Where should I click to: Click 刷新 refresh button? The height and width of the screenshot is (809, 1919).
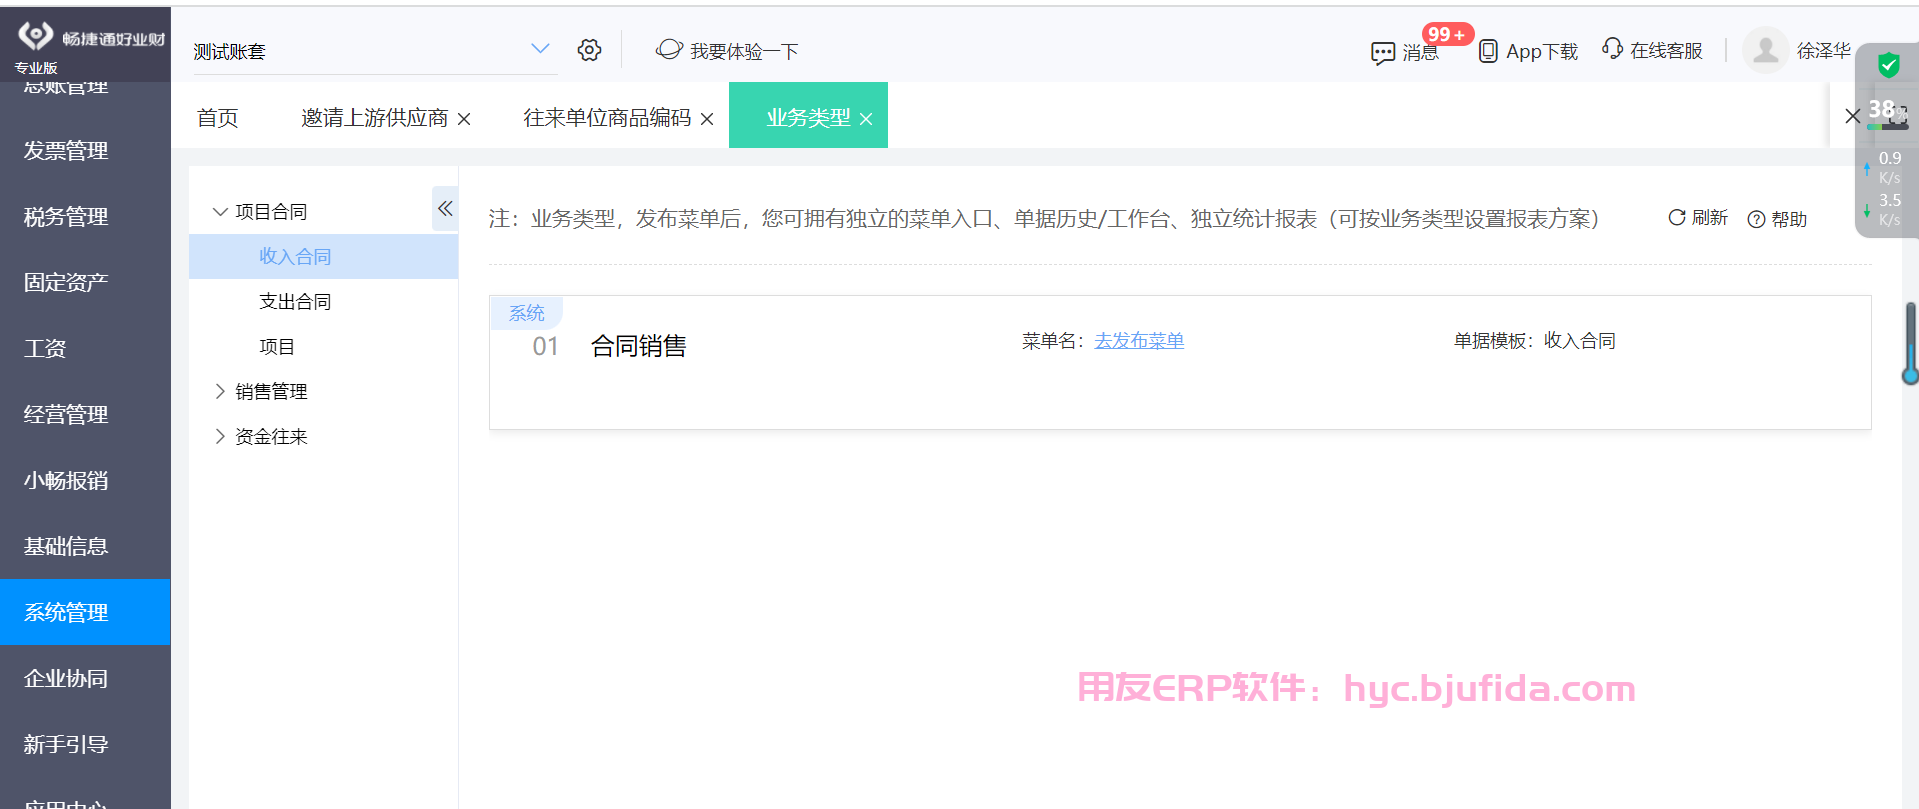[1697, 218]
